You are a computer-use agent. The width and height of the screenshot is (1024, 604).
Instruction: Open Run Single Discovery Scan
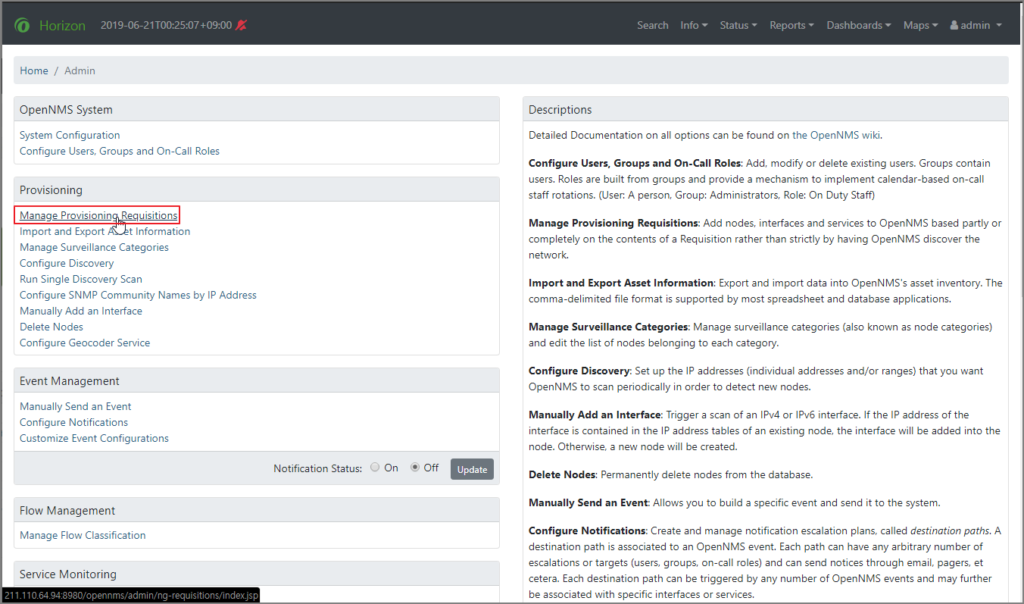81,279
